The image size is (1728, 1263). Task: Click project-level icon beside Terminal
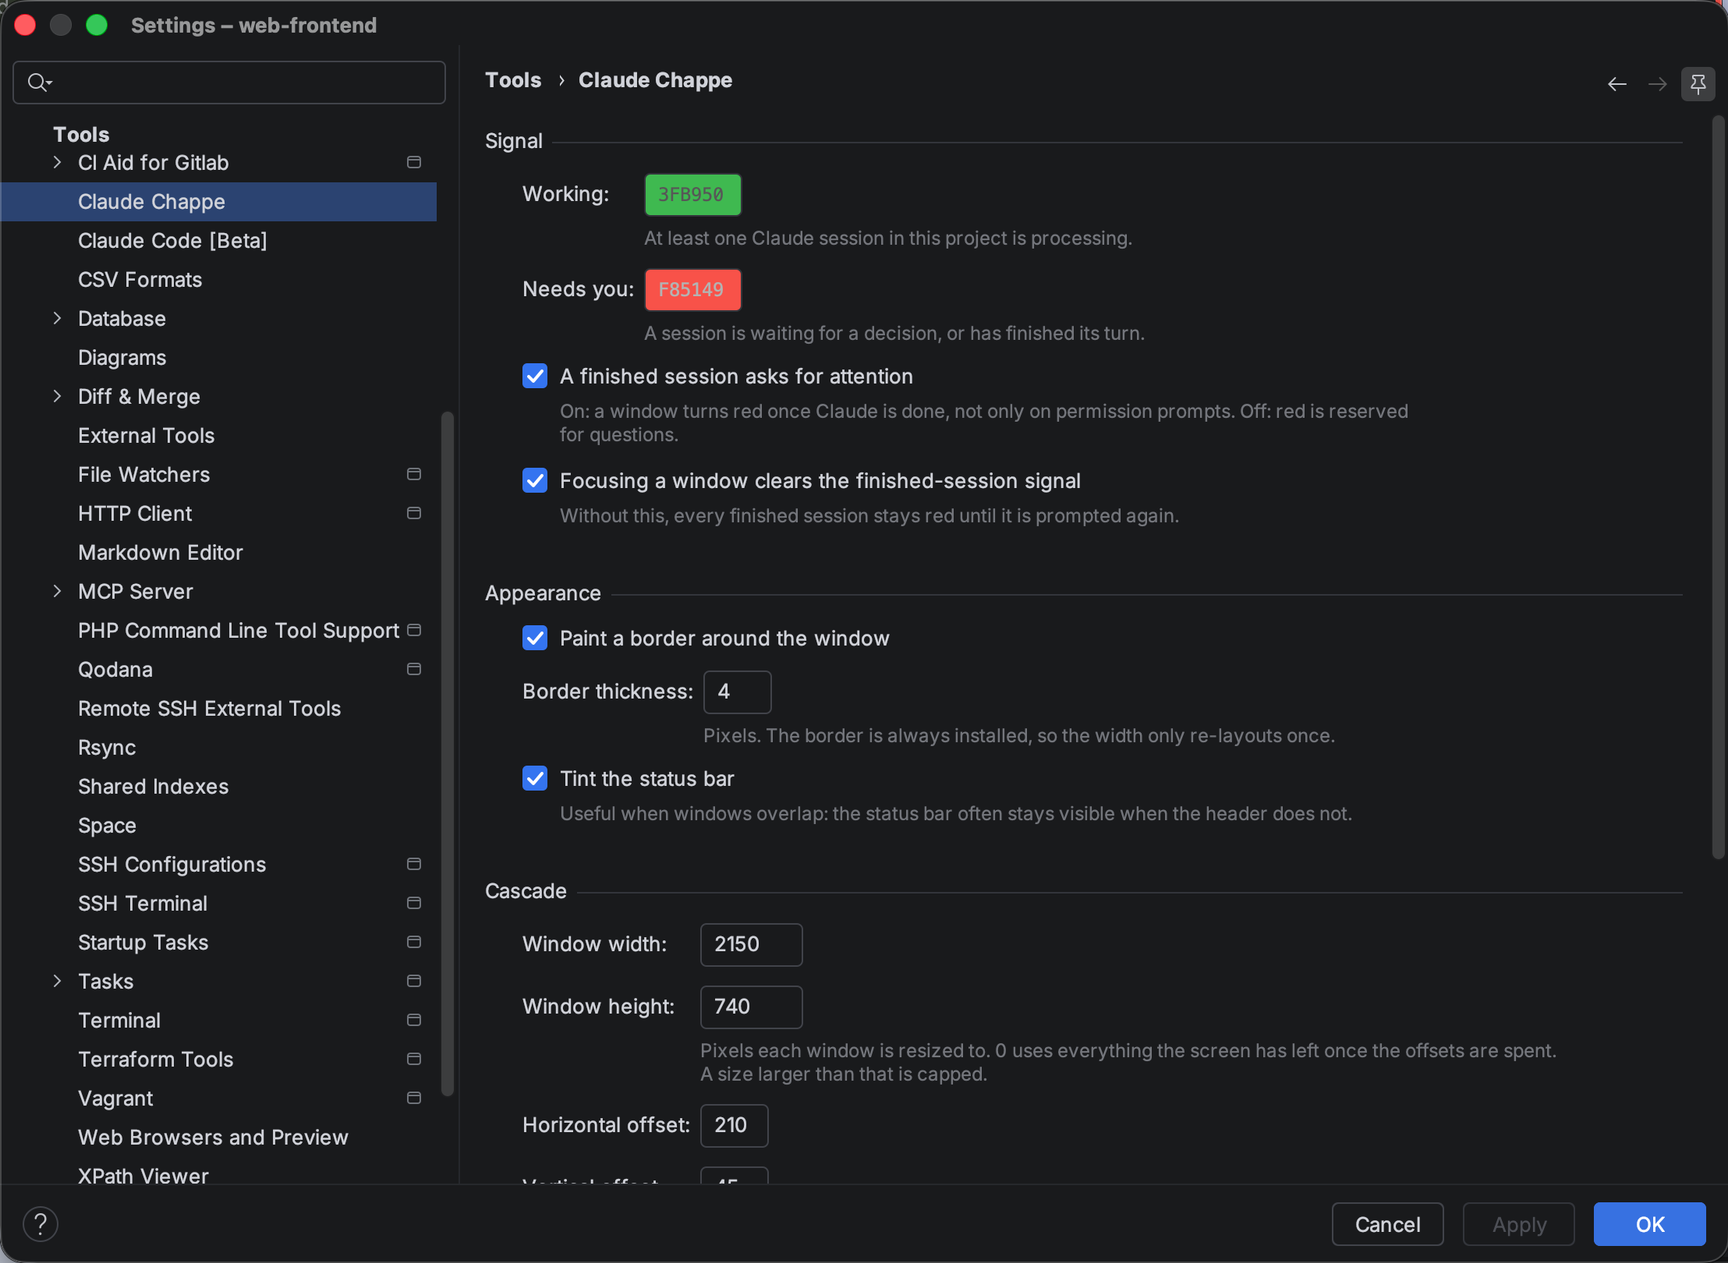pyautogui.click(x=414, y=1020)
